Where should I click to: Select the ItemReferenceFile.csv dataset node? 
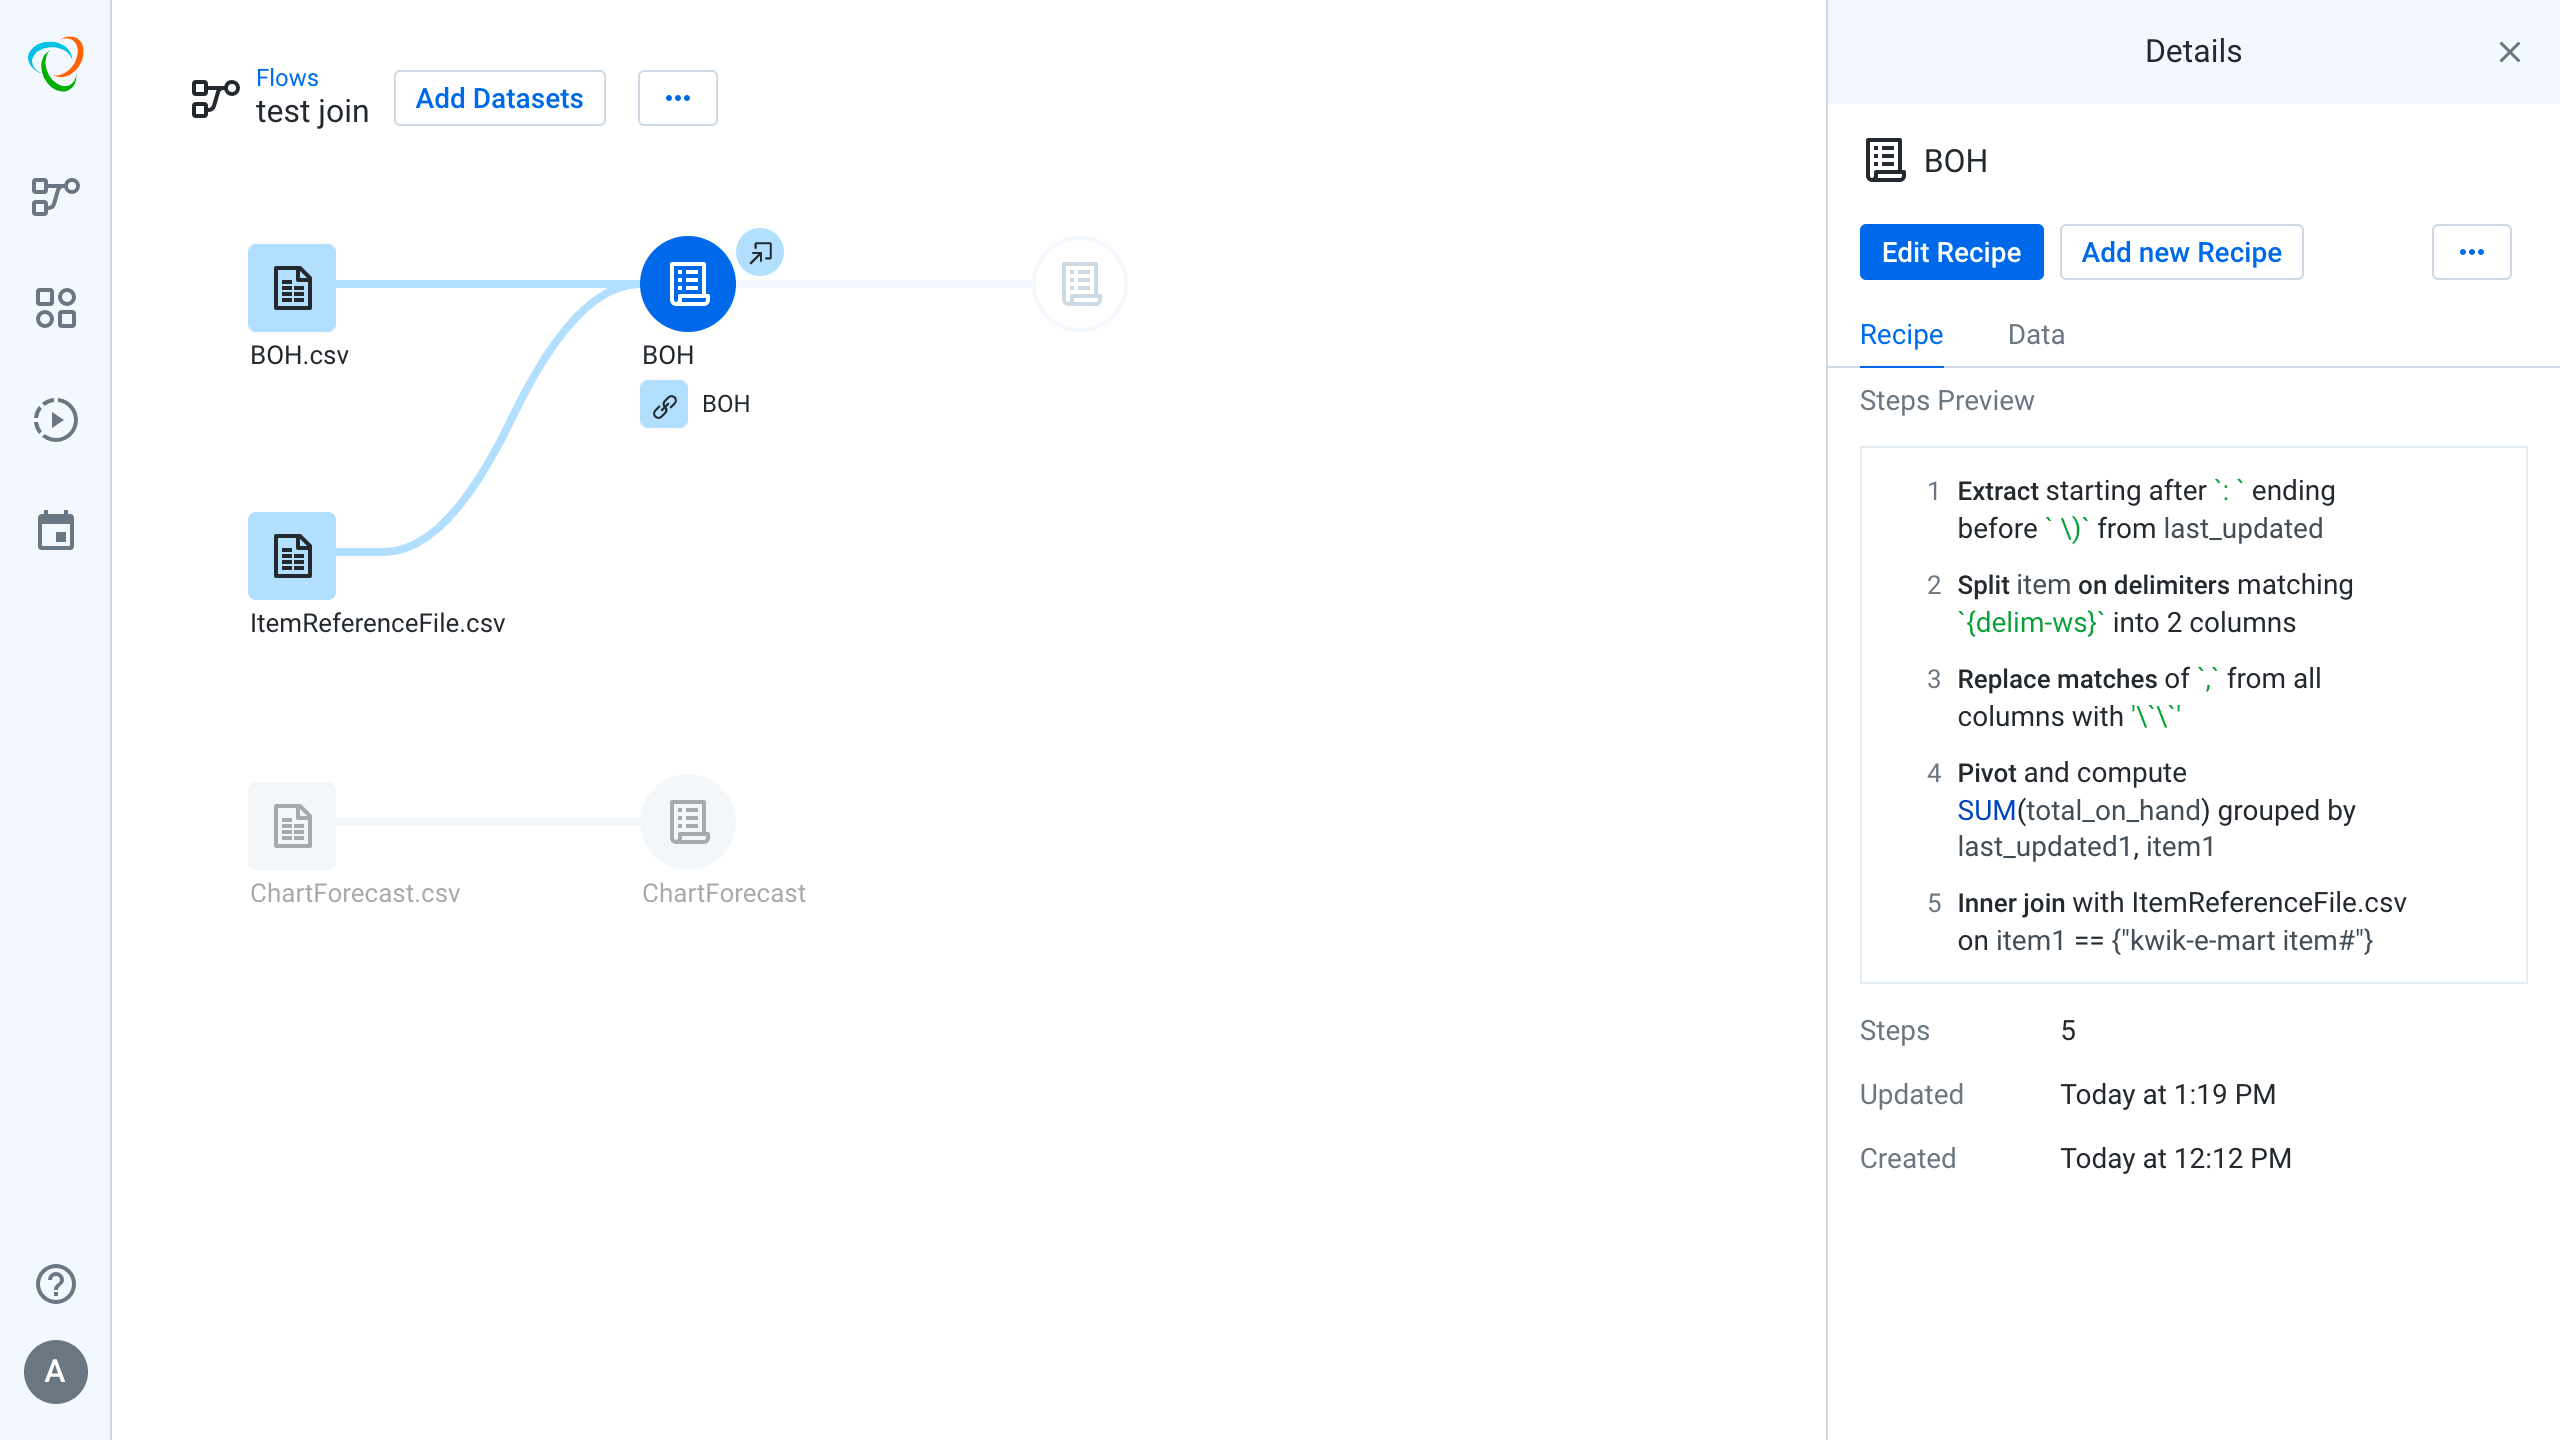coord(292,556)
